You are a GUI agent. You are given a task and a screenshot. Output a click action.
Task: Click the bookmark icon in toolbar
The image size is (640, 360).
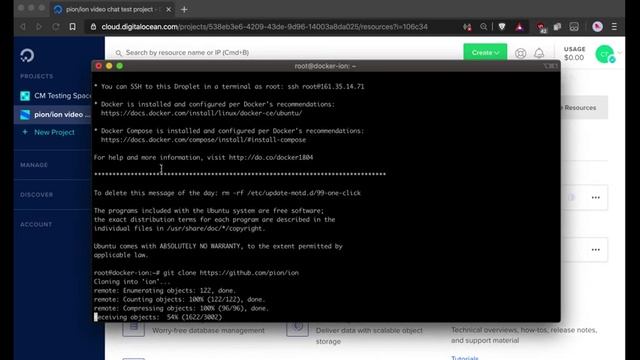click(x=72, y=27)
